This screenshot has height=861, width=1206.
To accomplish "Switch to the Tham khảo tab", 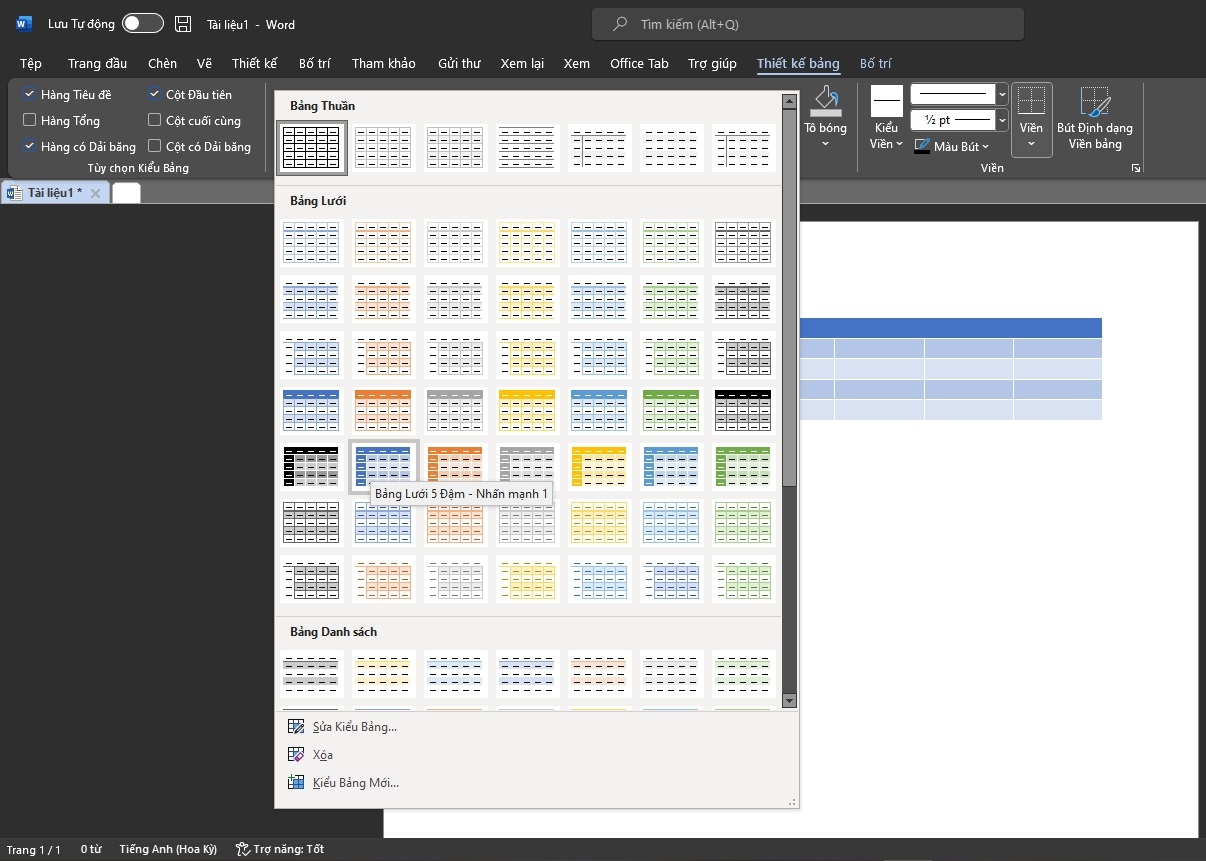I will [x=383, y=63].
